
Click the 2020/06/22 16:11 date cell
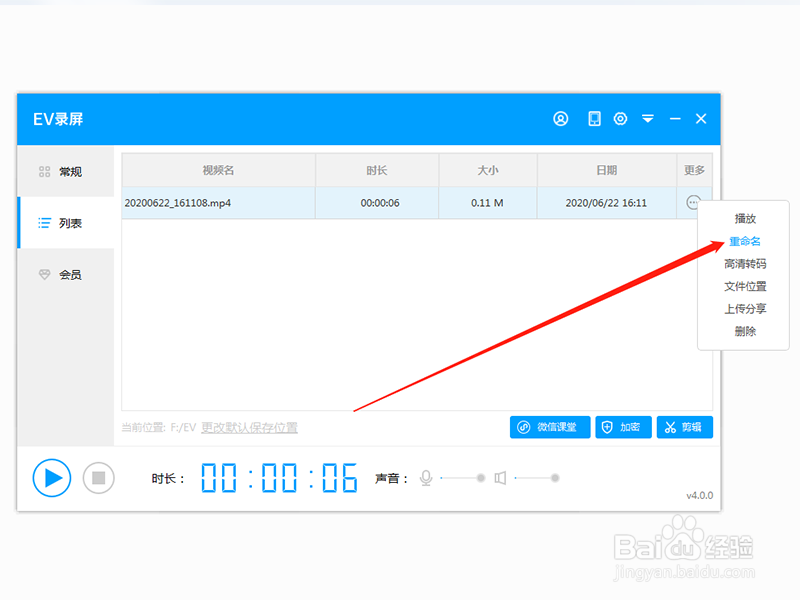click(607, 203)
